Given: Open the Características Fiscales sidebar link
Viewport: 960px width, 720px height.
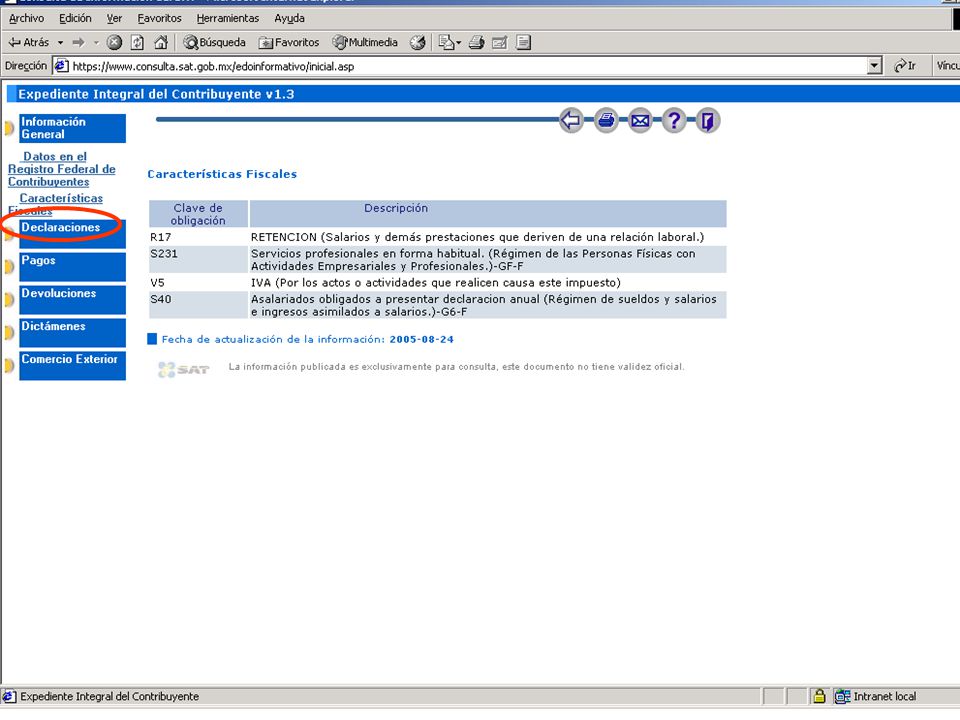Looking at the screenshot, I should click(x=55, y=204).
